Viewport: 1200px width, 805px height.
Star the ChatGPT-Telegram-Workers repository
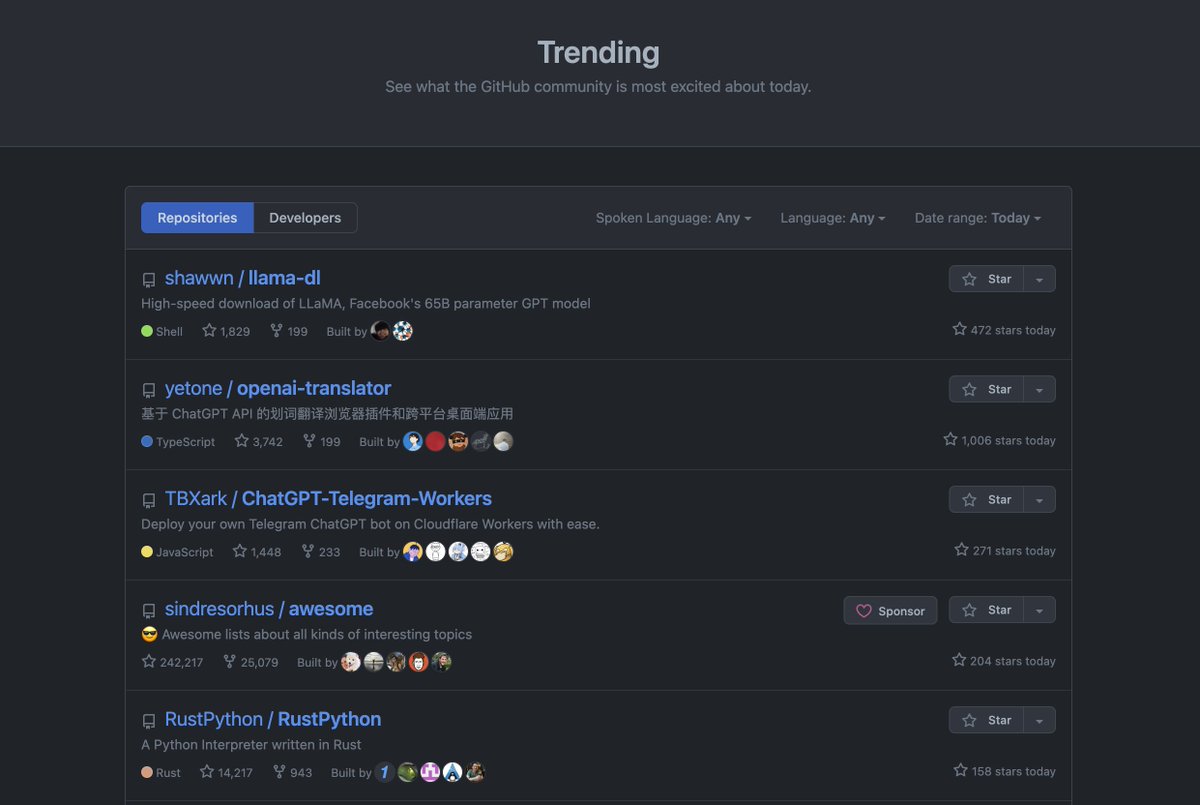click(x=986, y=499)
